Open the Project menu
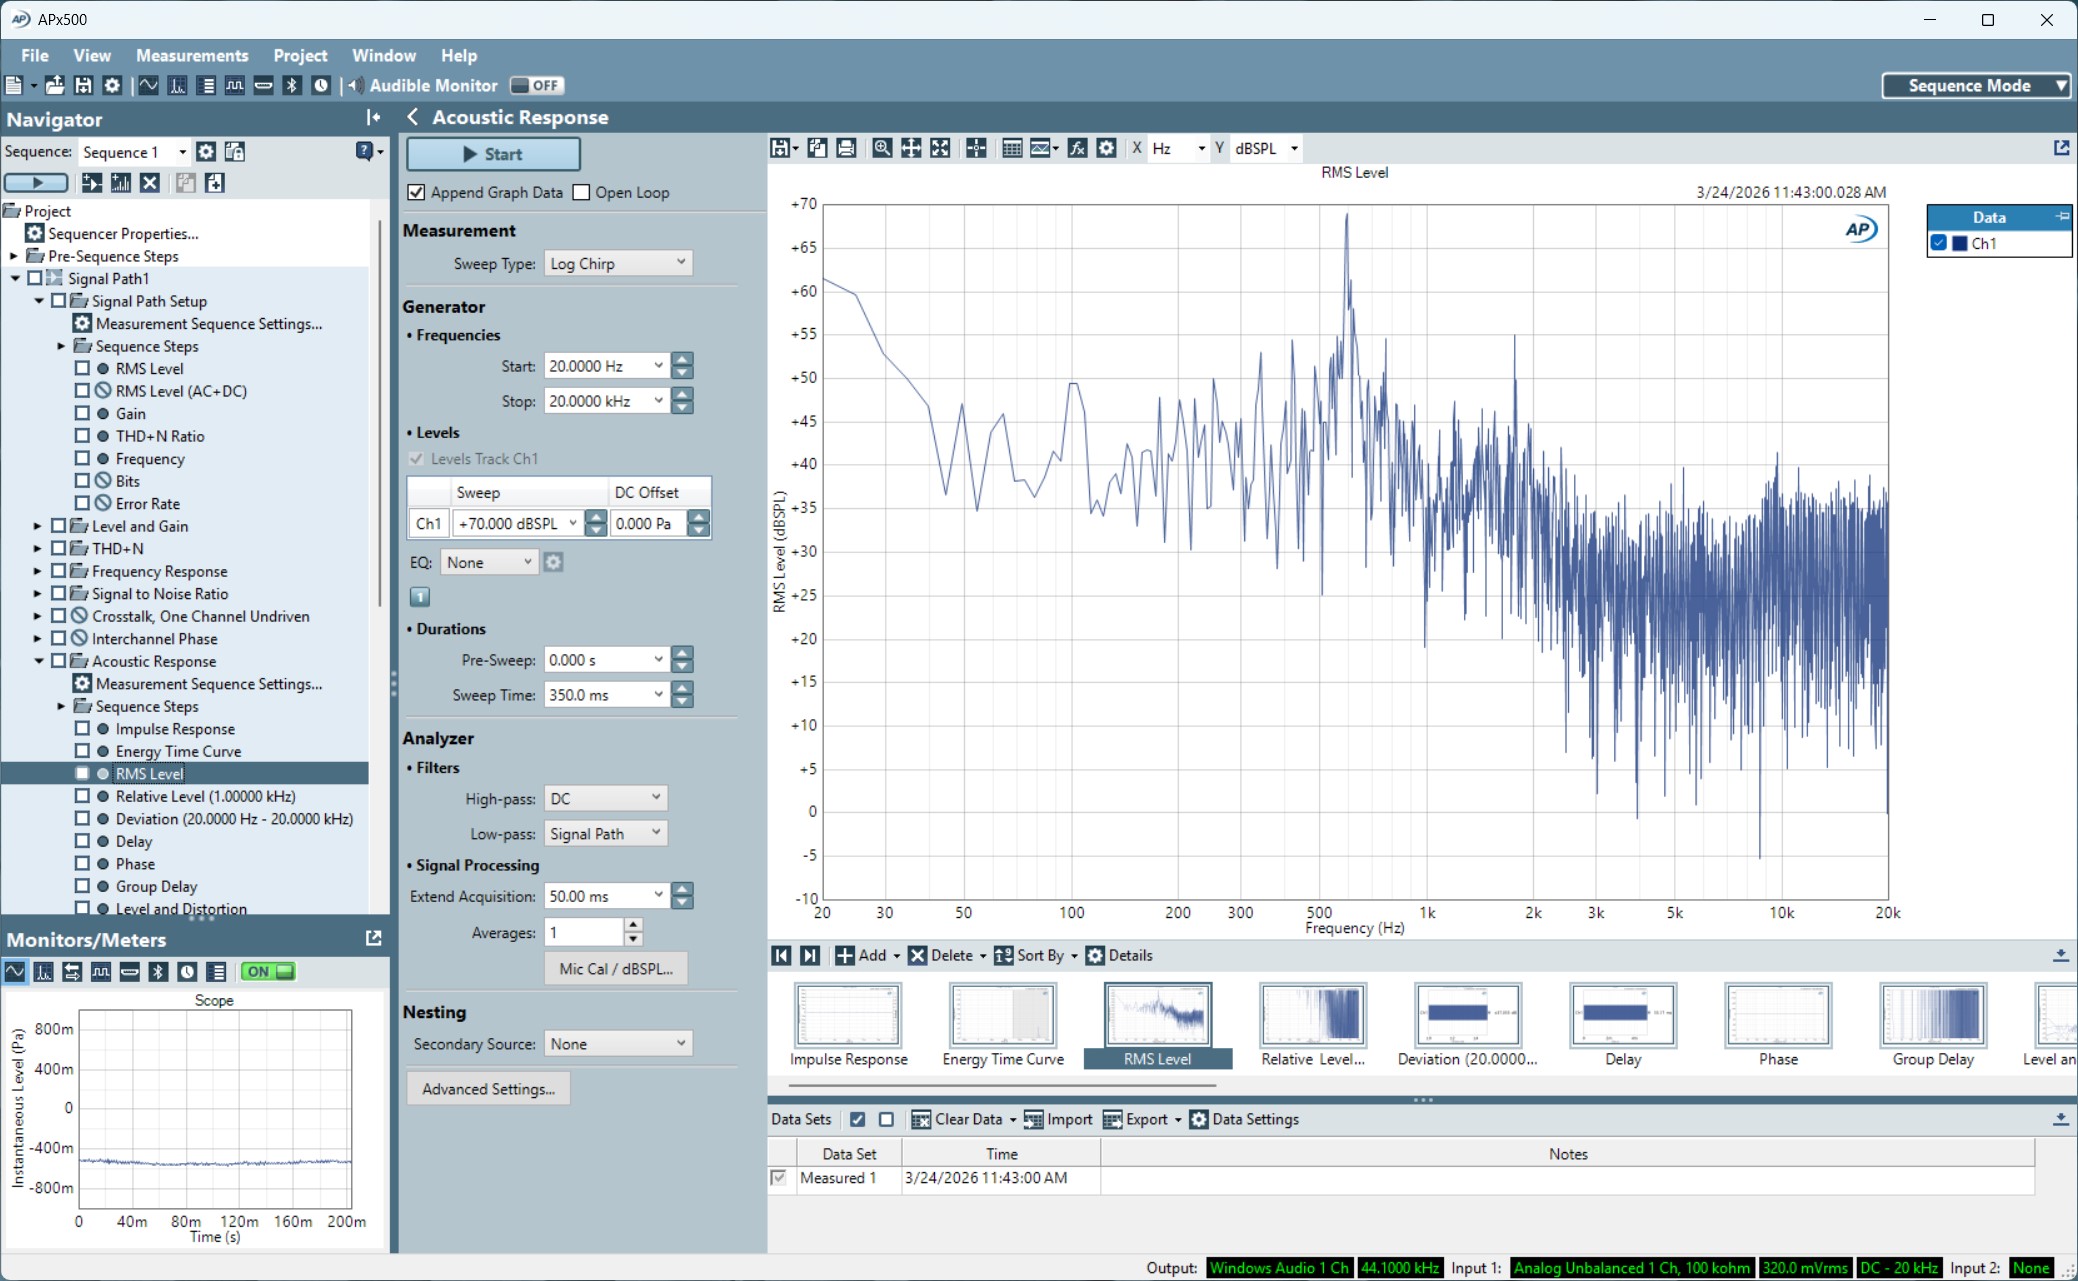Screen dimensions: 2078x1281 tap(300, 56)
